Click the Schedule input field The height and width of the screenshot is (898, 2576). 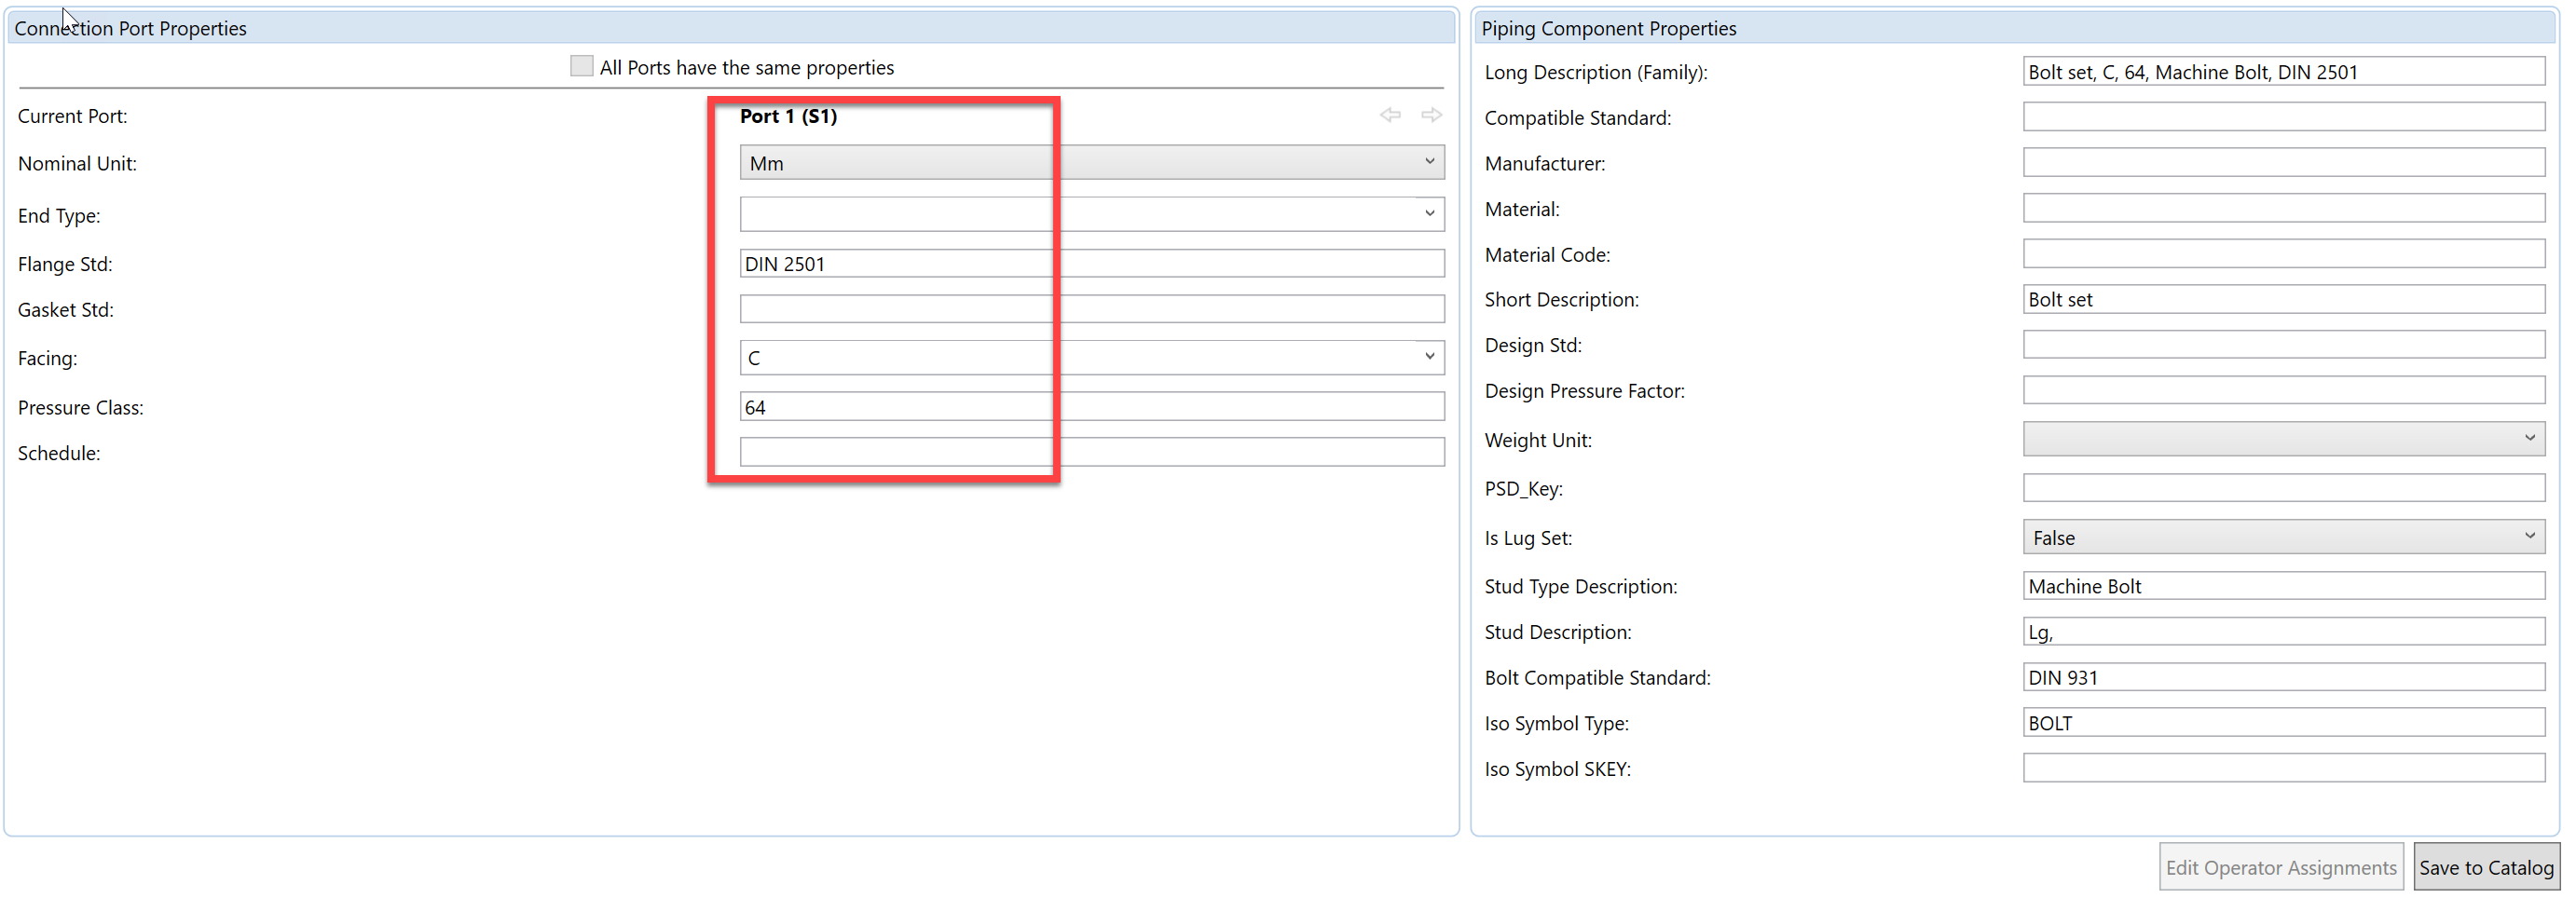[1091, 452]
